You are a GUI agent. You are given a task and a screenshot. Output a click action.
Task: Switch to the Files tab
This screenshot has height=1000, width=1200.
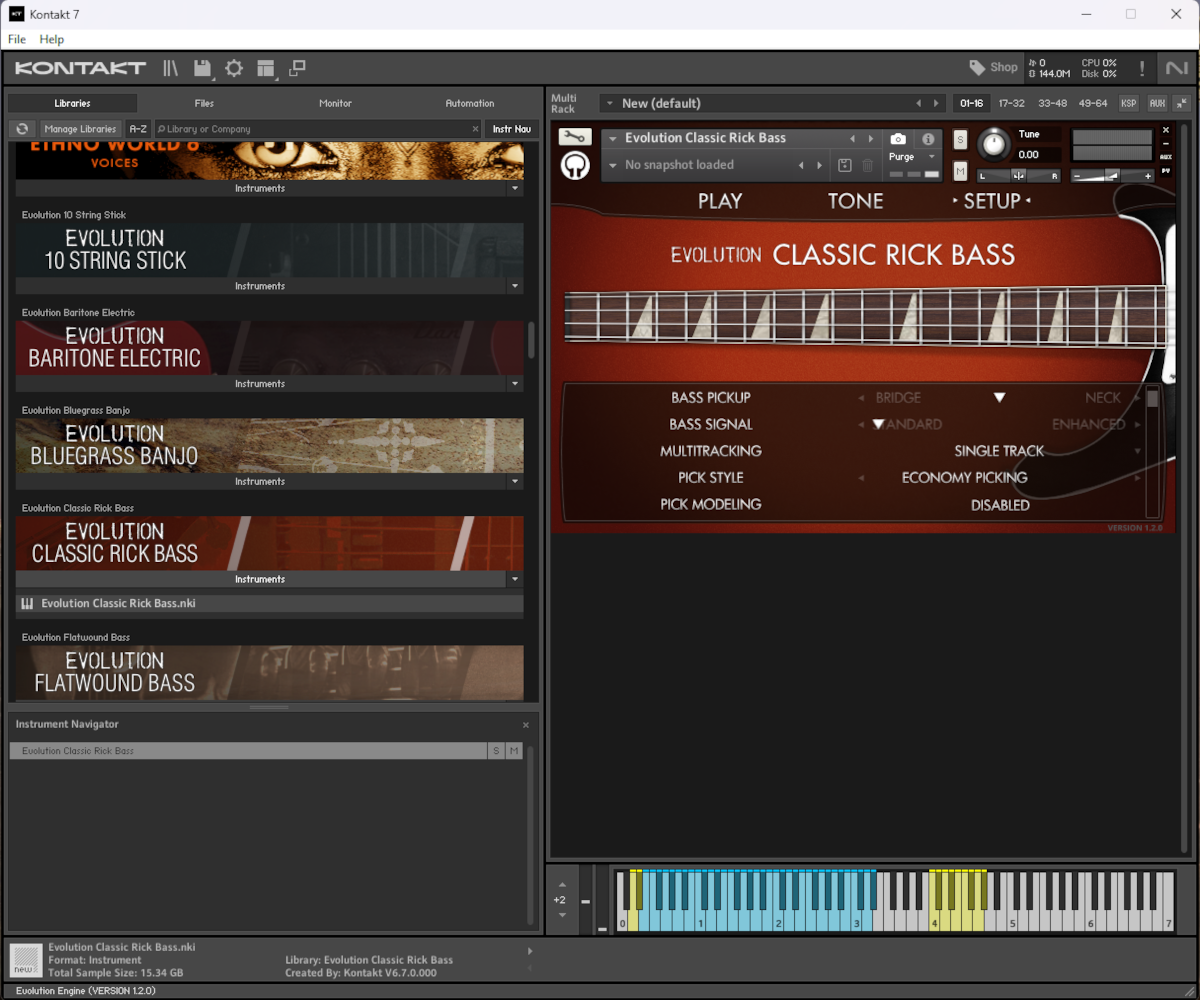pyautogui.click(x=204, y=103)
